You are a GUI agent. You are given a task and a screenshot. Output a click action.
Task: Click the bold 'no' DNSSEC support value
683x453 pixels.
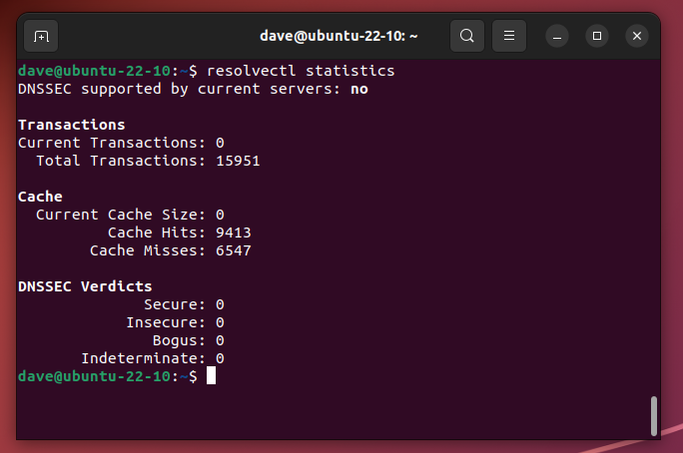click(x=359, y=89)
